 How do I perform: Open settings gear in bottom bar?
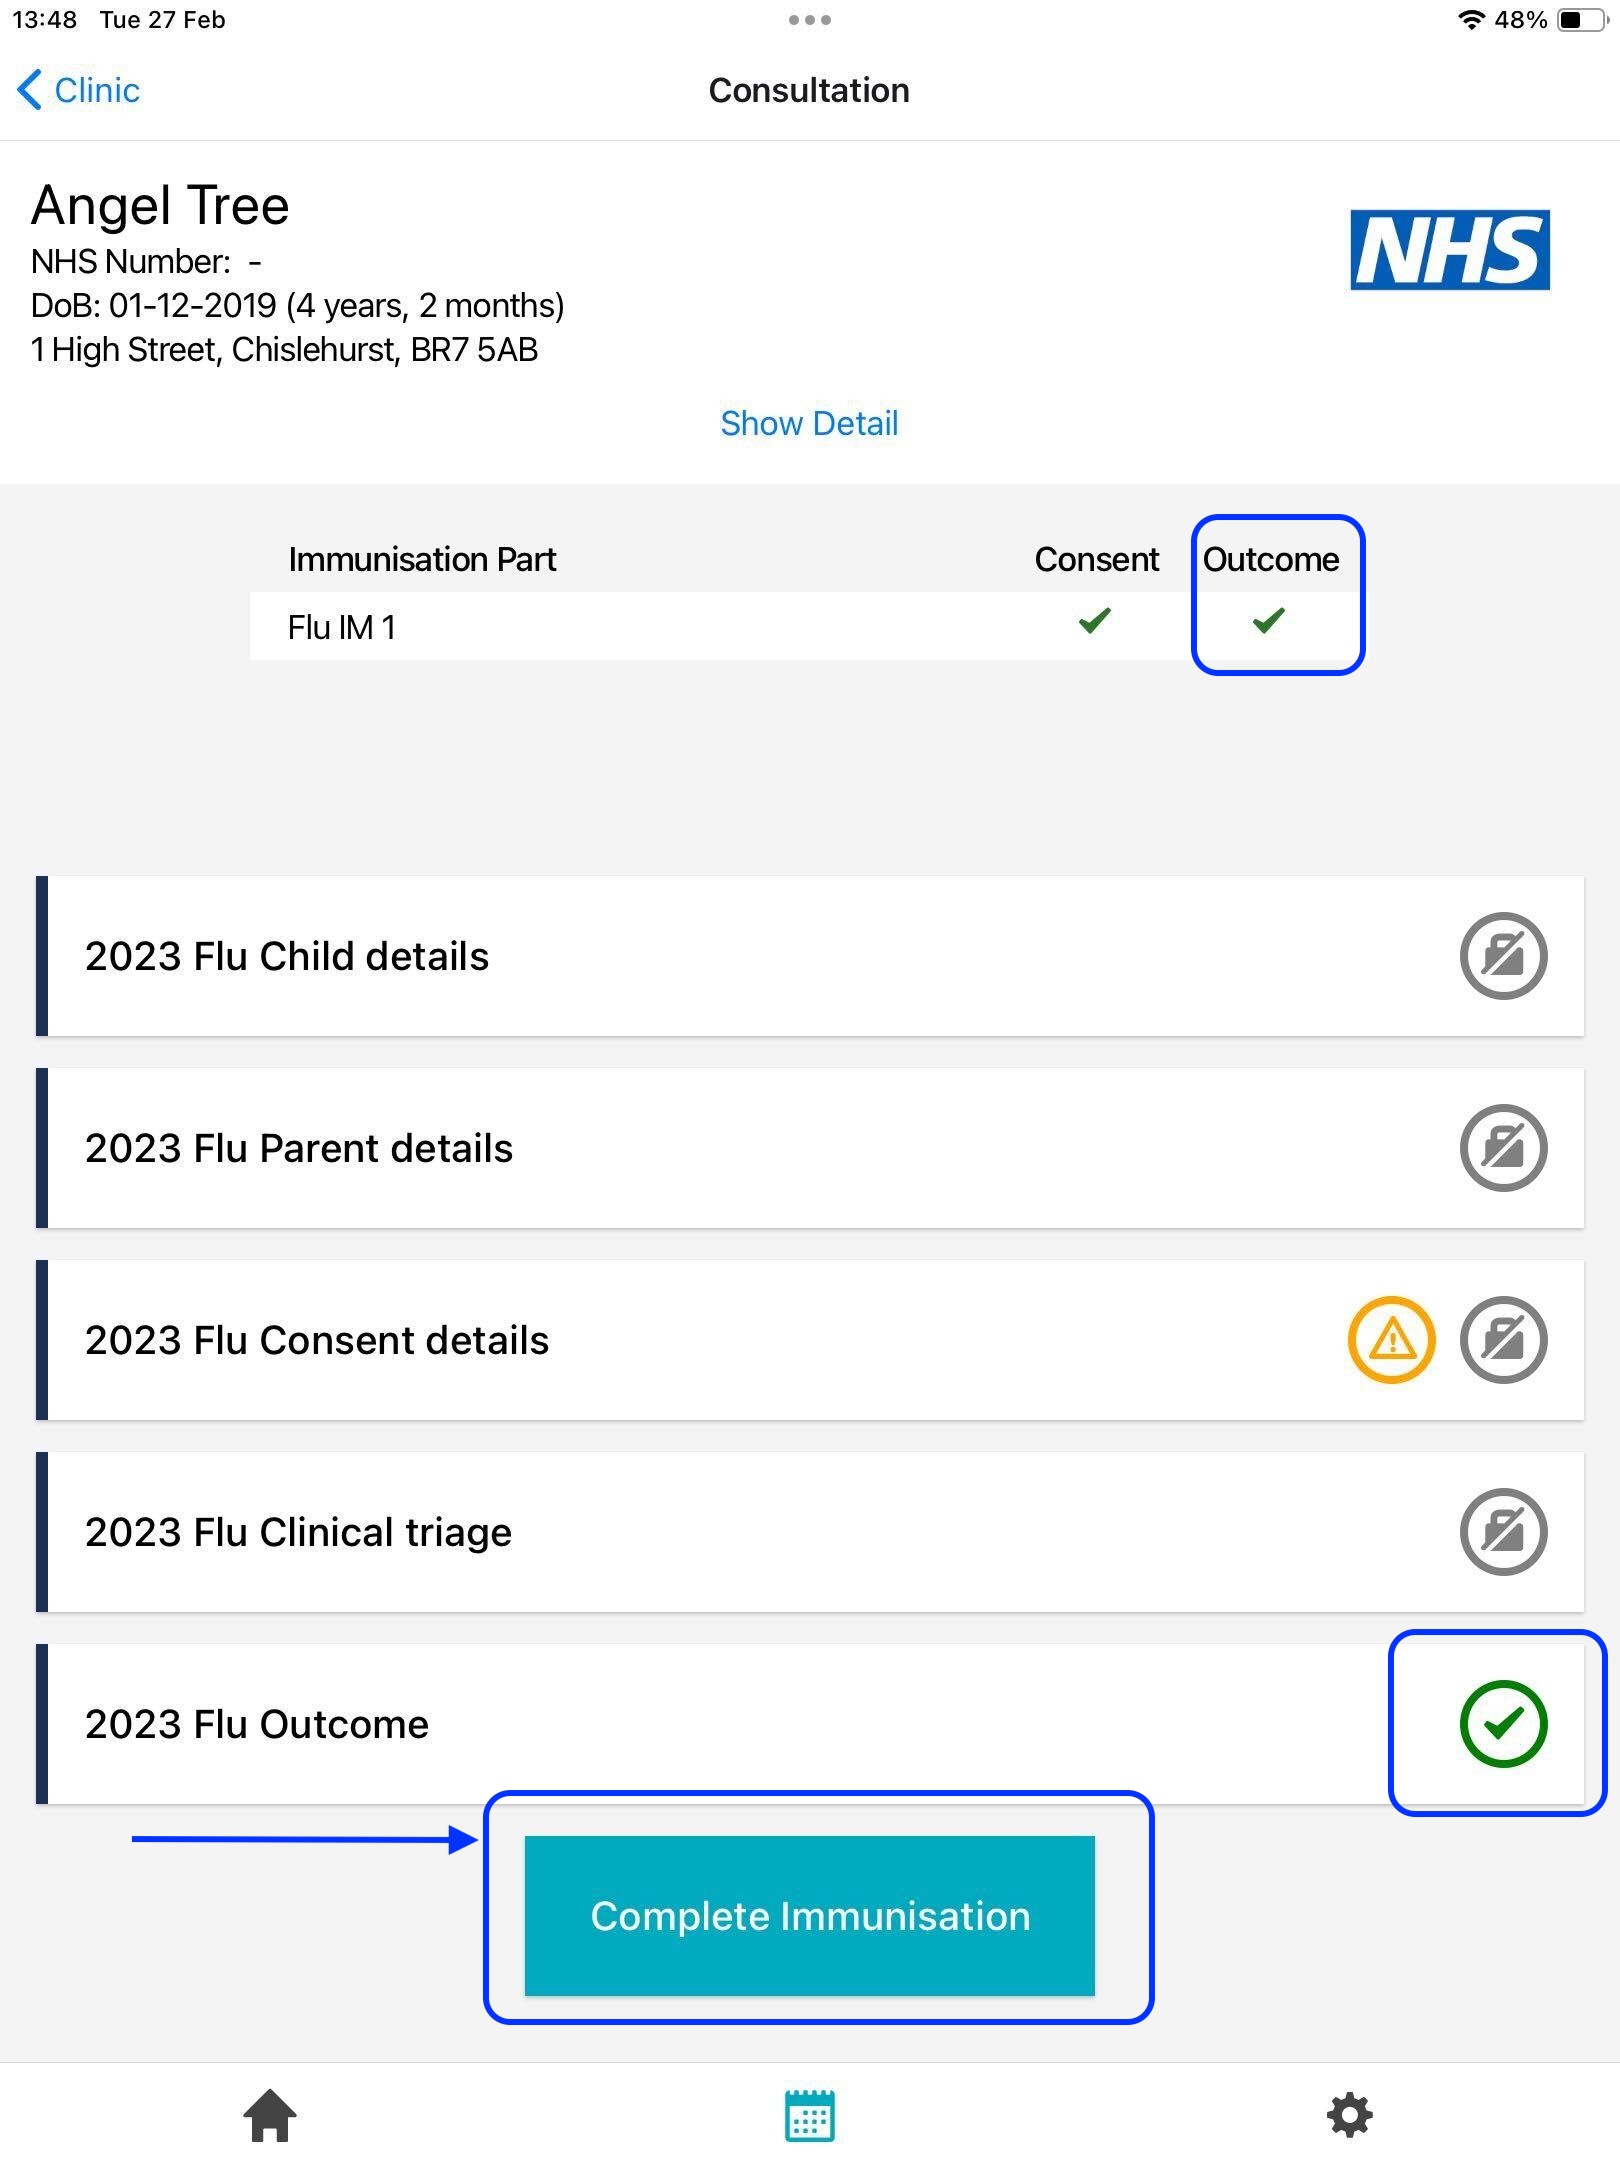pos(1349,2116)
